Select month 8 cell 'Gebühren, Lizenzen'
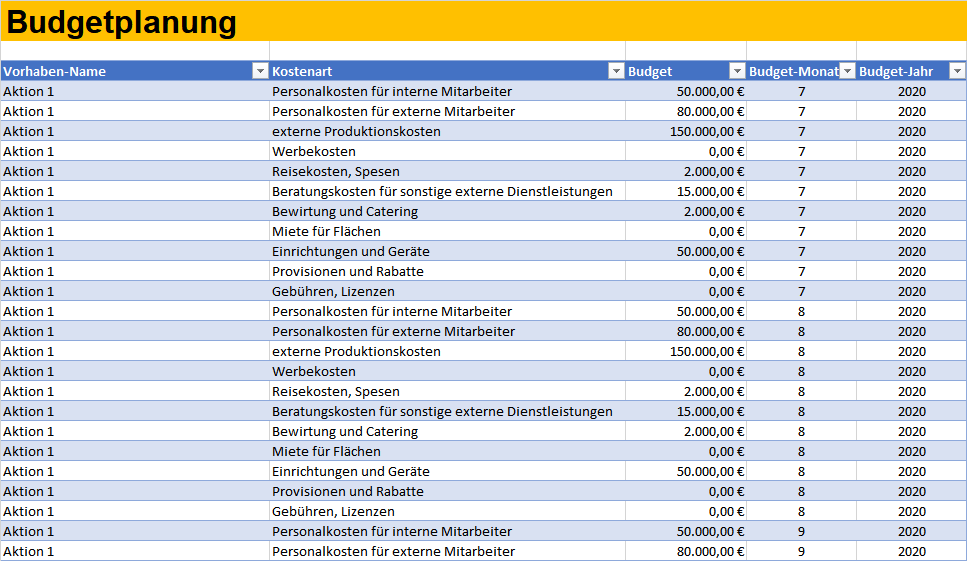 tap(447, 512)
